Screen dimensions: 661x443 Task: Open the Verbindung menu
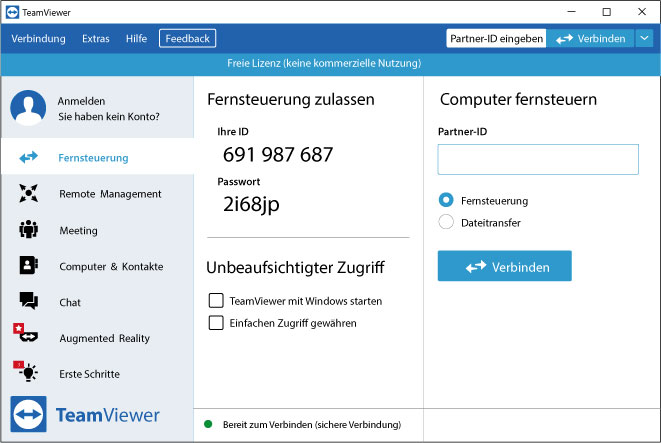[x=38, y=39]
